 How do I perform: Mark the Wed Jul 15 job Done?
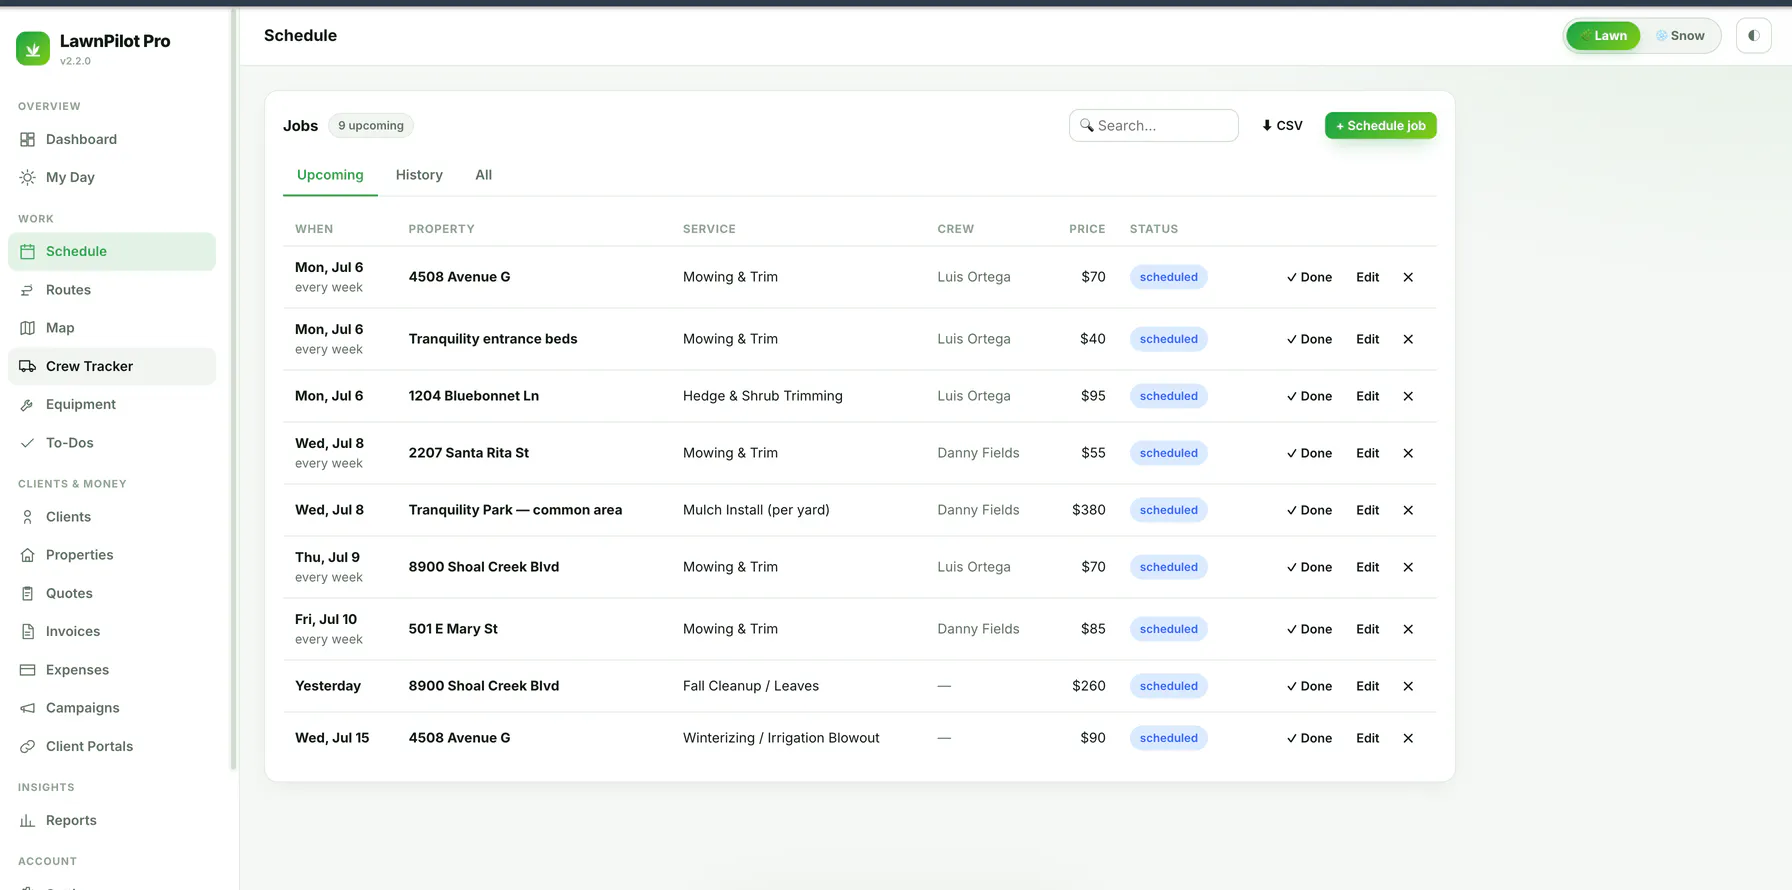point(1309,738)
